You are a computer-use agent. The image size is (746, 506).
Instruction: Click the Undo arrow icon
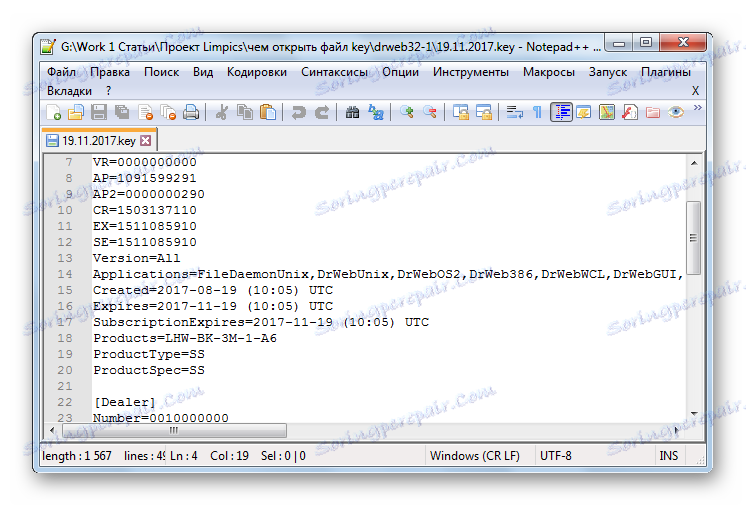[298, 113]
